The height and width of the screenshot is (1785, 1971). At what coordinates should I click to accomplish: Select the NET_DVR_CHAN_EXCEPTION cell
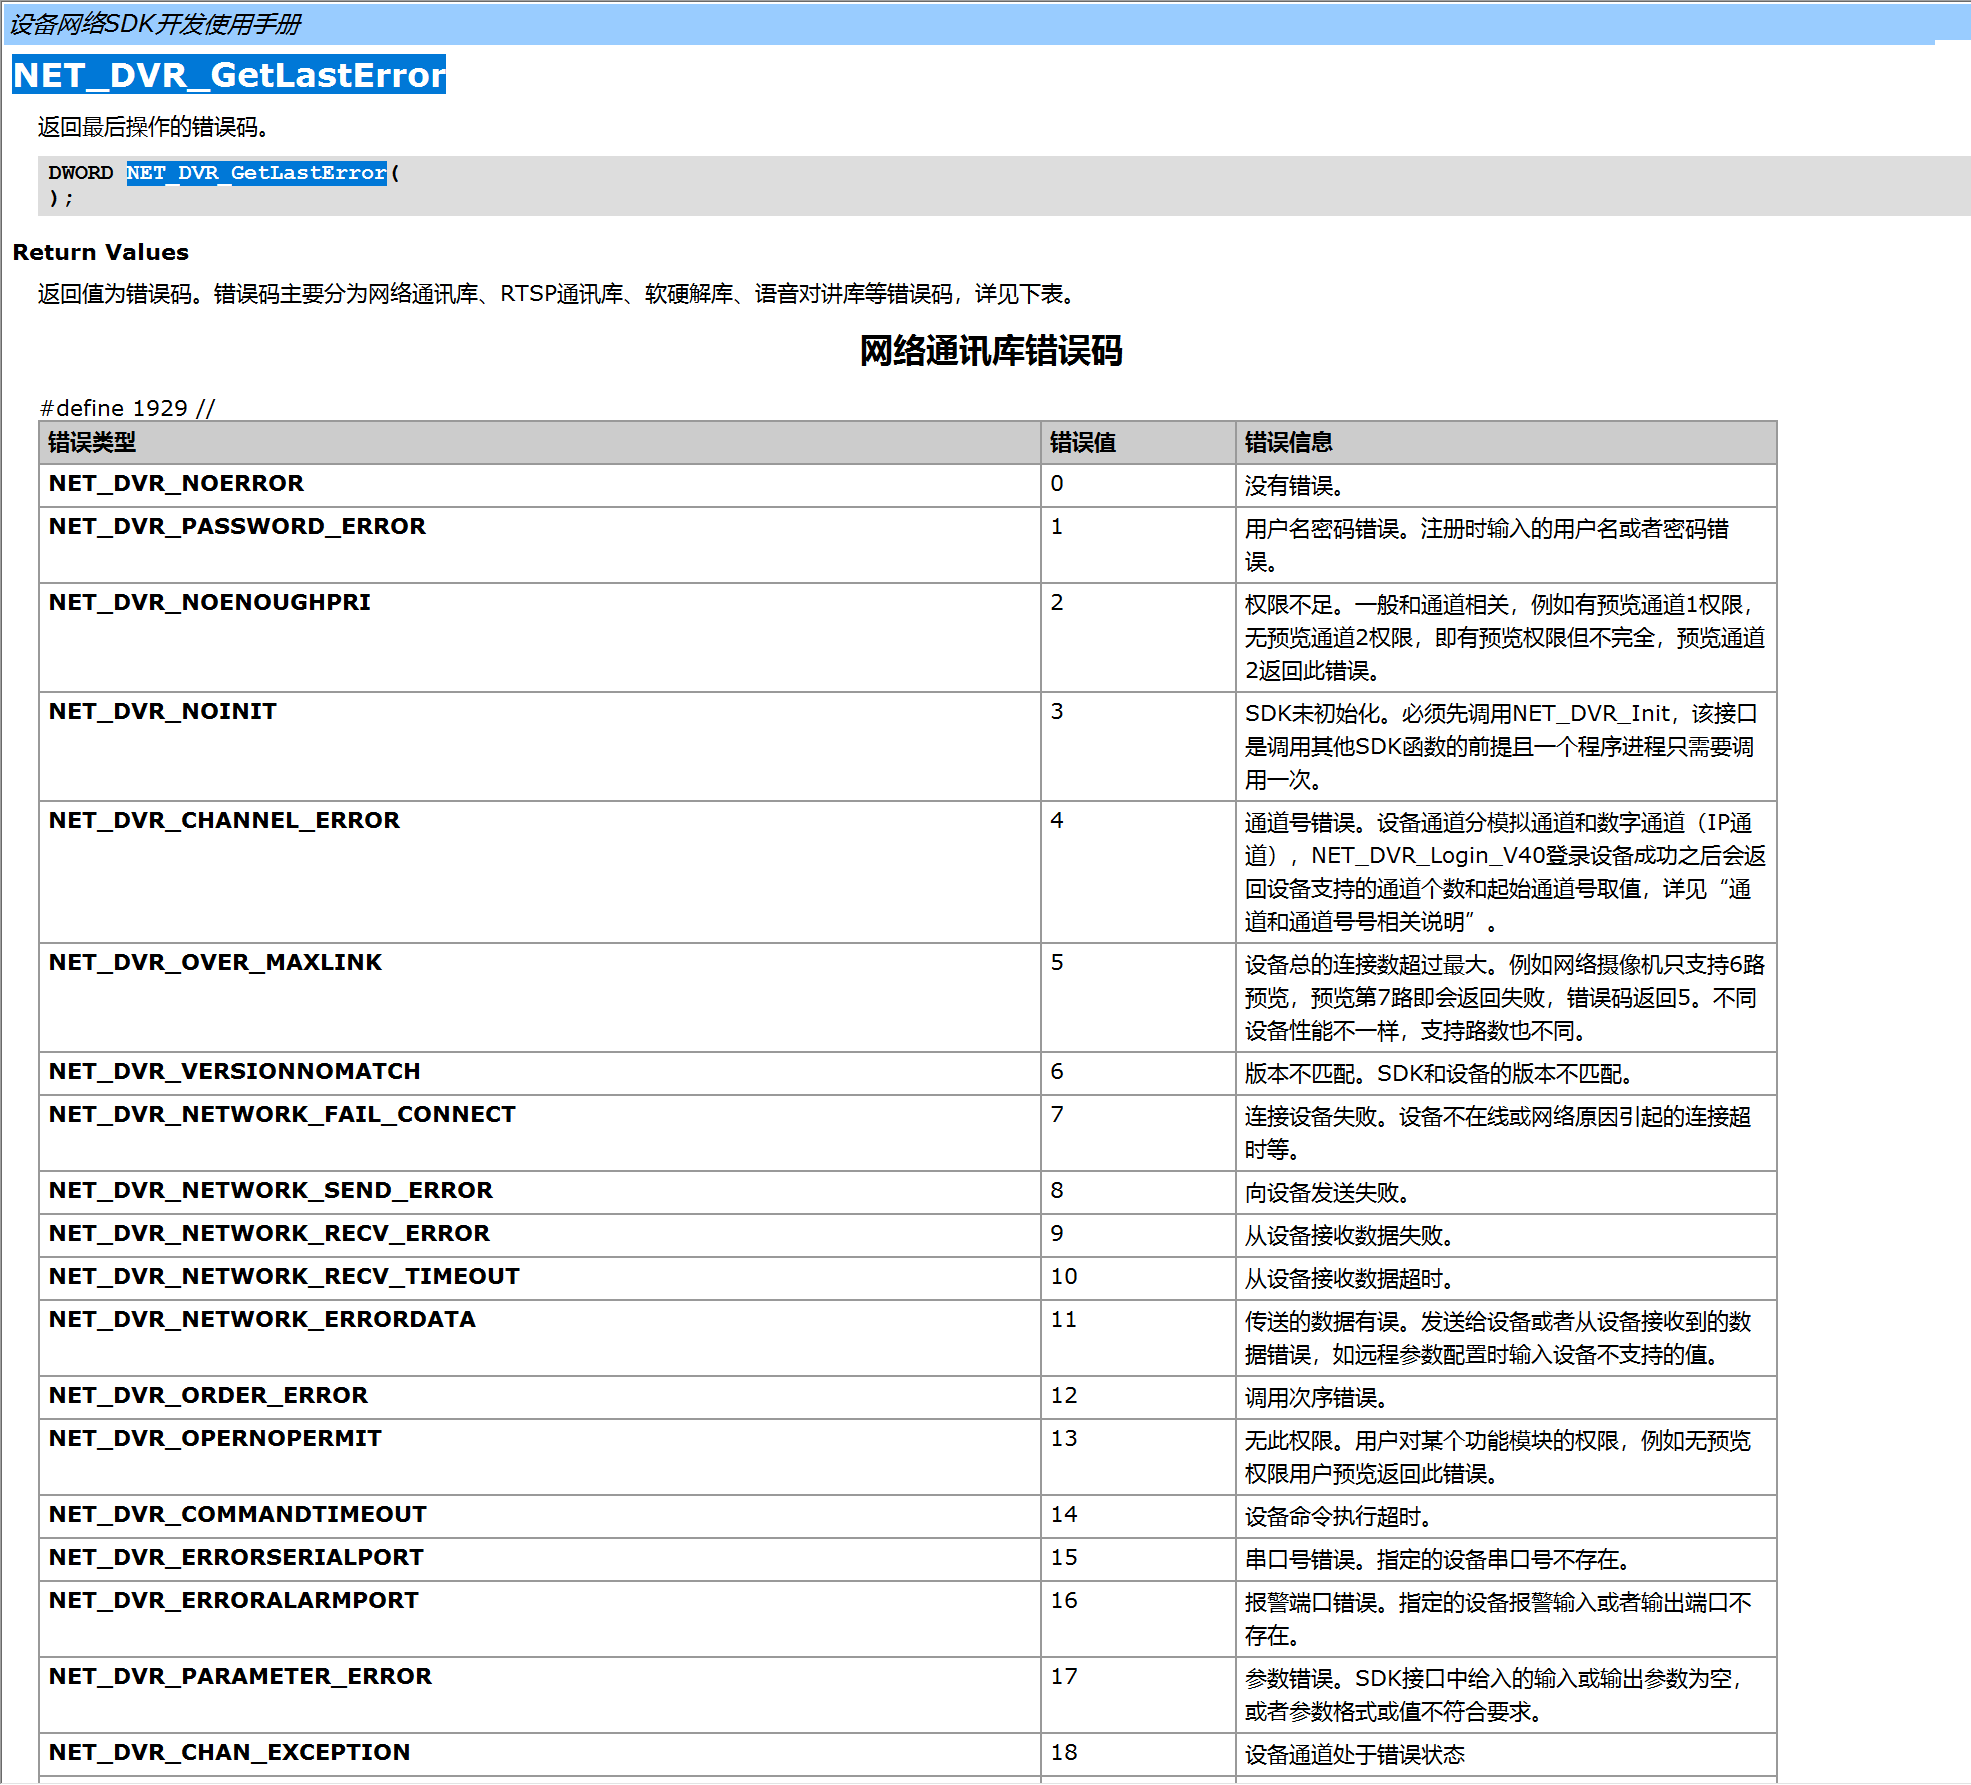point(540,1754)
